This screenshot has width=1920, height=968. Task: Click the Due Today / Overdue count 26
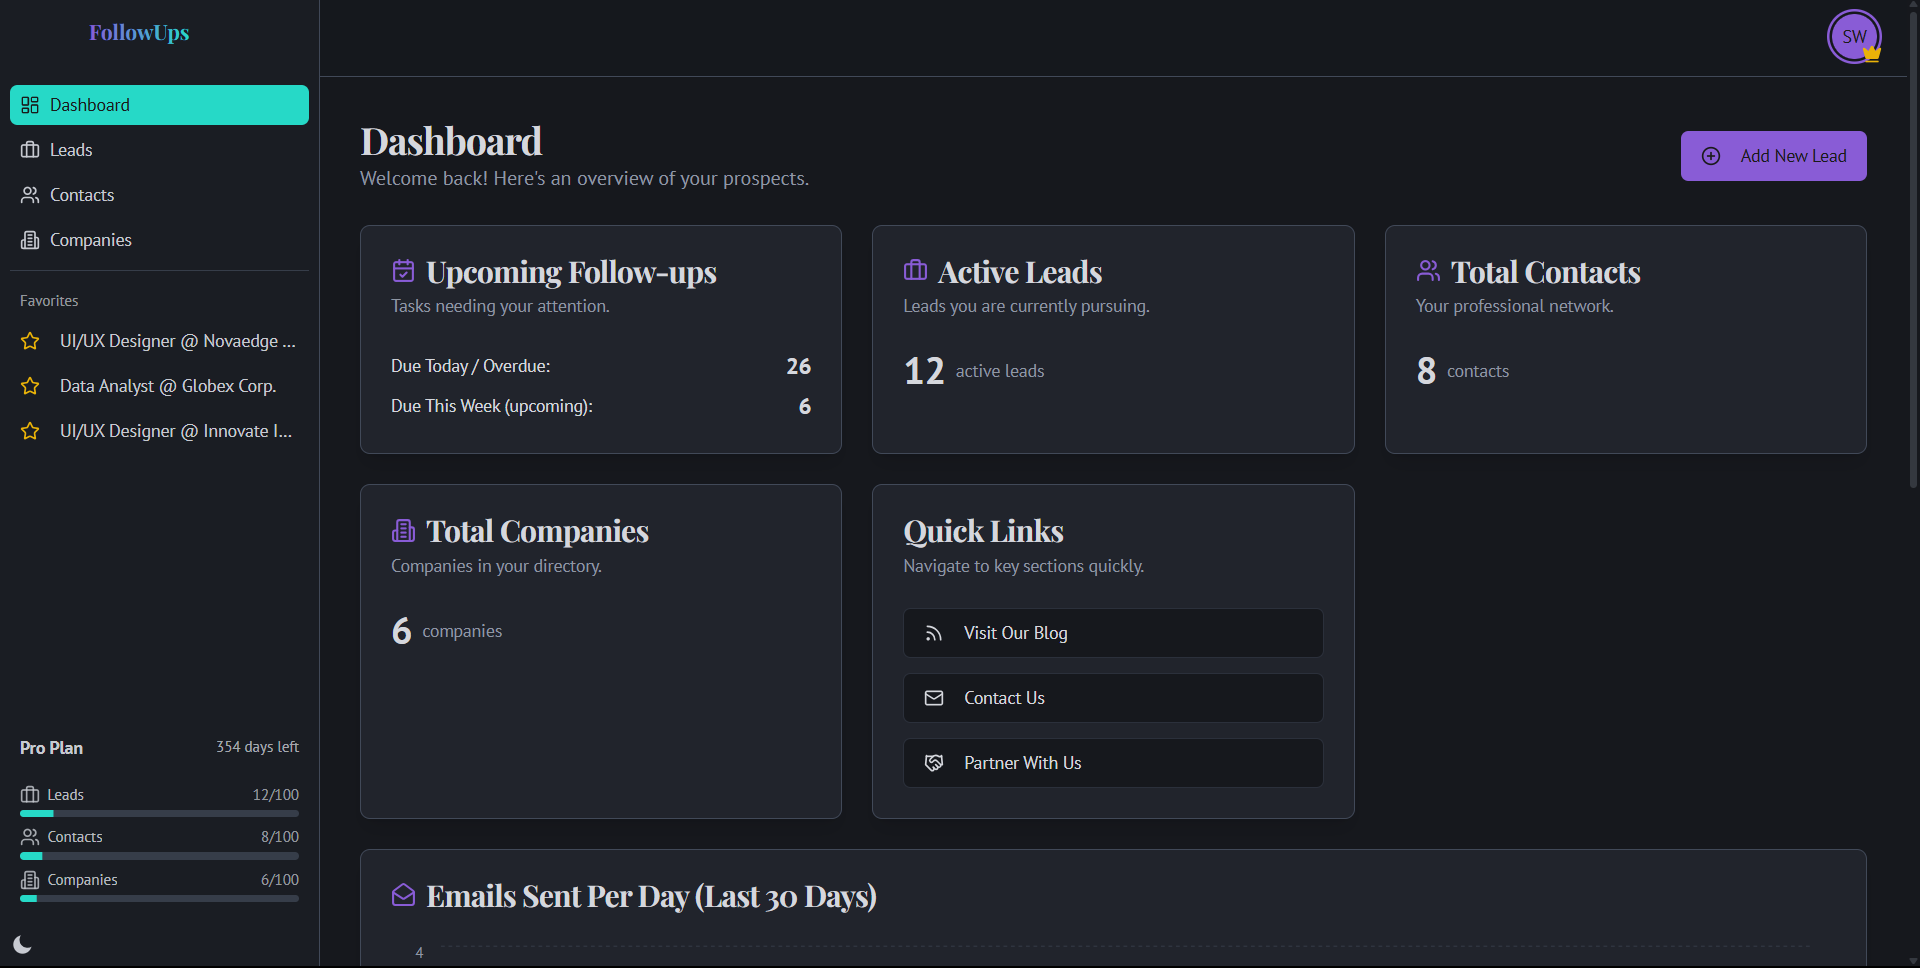798,366
